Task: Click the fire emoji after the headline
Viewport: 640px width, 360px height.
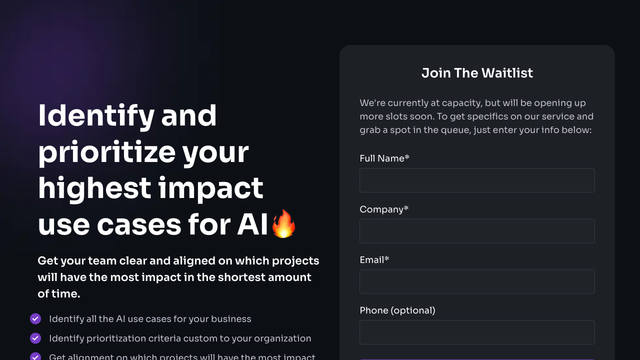Action: [284, 224]
